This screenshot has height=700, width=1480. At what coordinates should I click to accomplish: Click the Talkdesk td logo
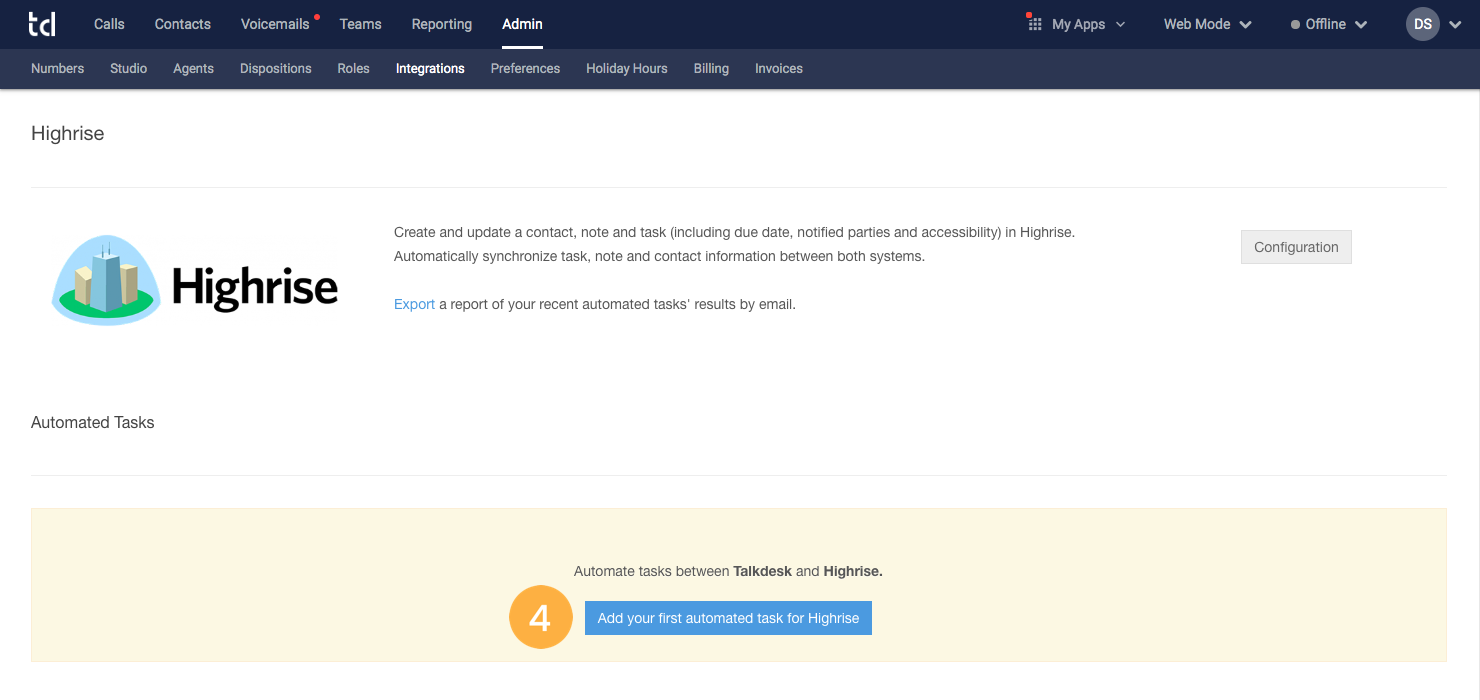(42, 24)
